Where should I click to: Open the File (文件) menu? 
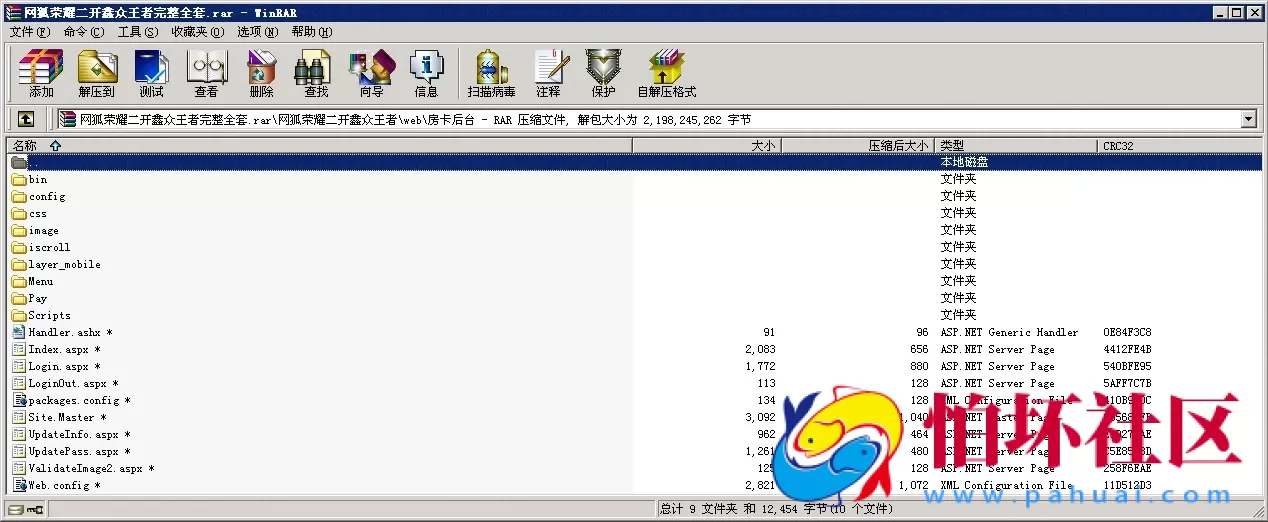point(30,32)
